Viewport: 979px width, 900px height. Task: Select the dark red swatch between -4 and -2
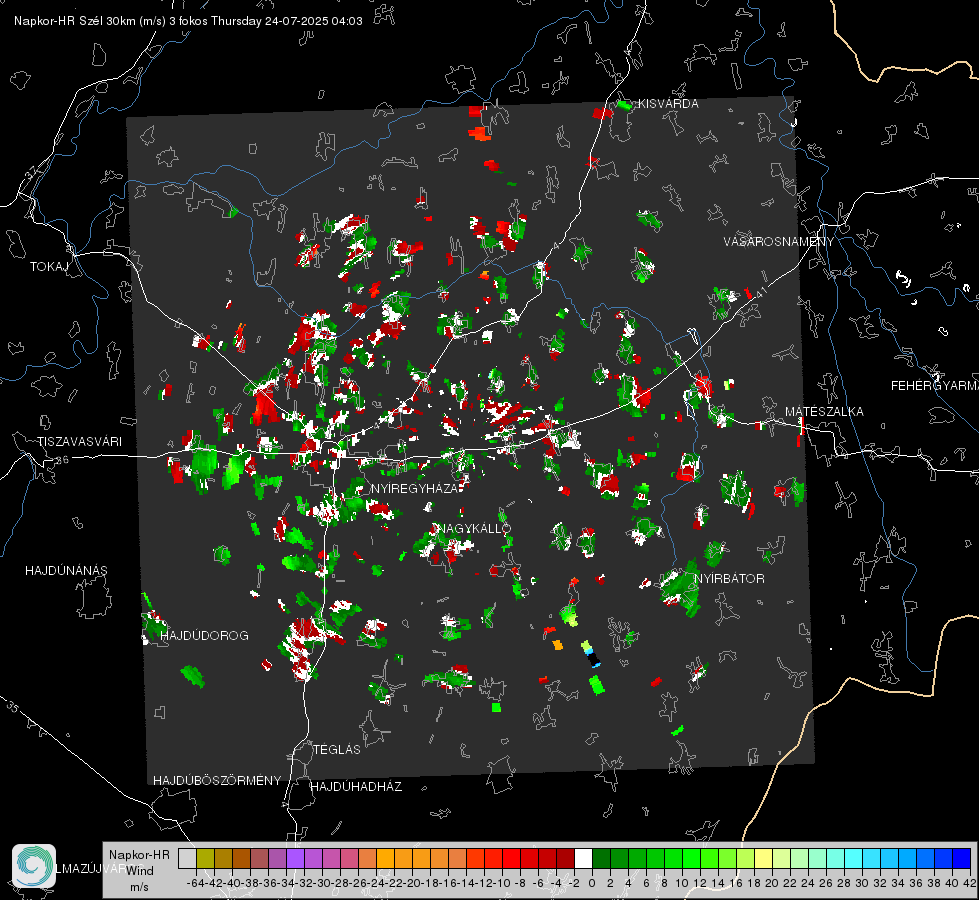pyautogui.click(x=565, y=858)
